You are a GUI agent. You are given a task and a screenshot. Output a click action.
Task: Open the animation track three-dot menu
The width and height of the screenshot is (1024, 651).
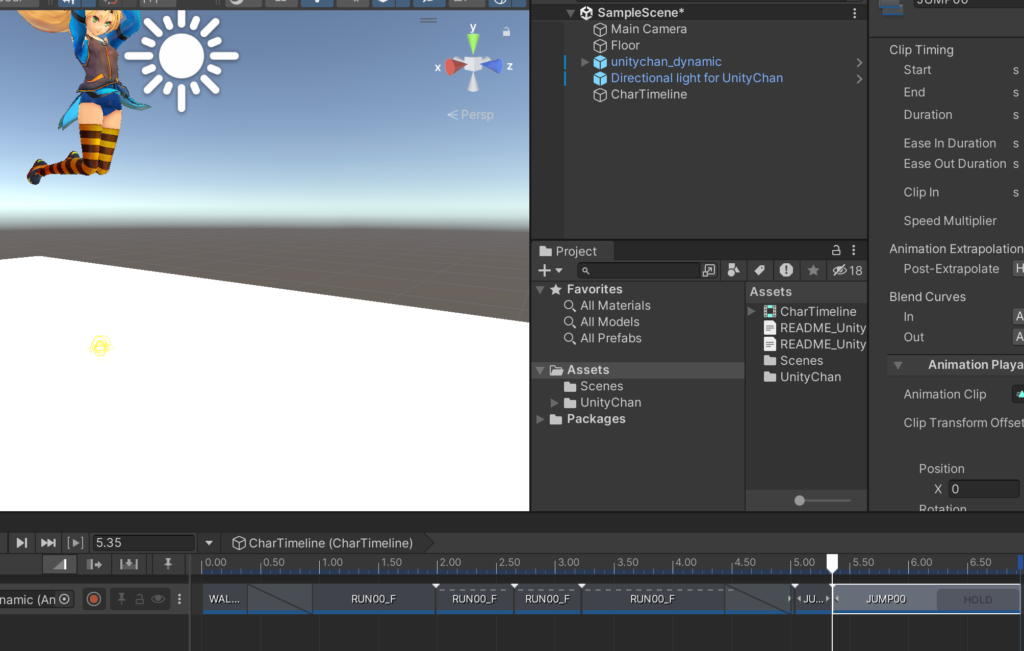click(x=180, y=599)
